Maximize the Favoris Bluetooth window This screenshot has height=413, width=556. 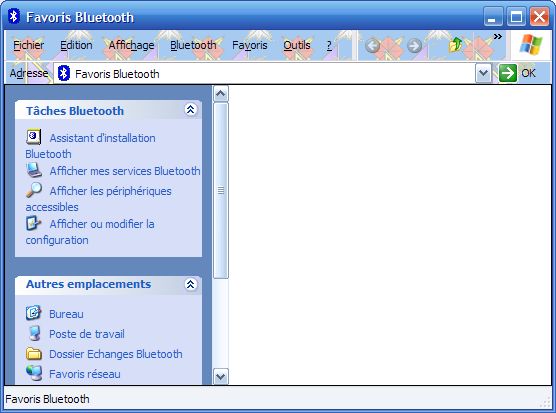[x=516, y=17]
